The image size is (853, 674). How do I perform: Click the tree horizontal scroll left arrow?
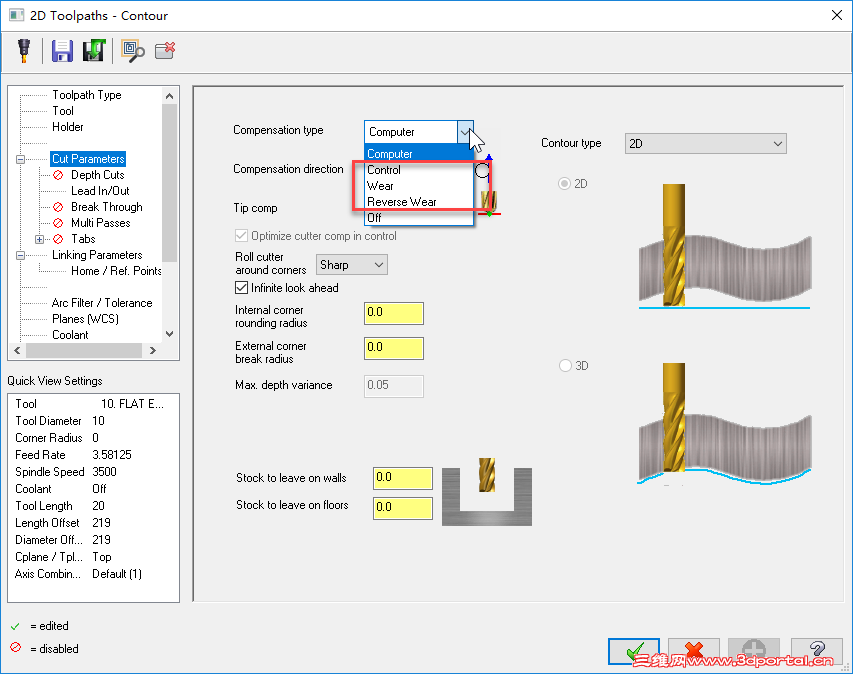[x=17, y=351]
